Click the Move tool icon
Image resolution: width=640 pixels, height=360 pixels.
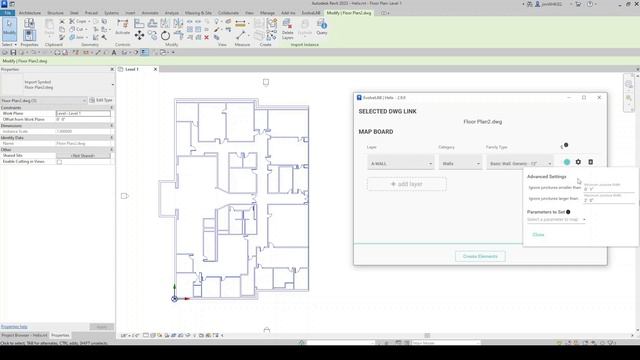click(139, 36)
